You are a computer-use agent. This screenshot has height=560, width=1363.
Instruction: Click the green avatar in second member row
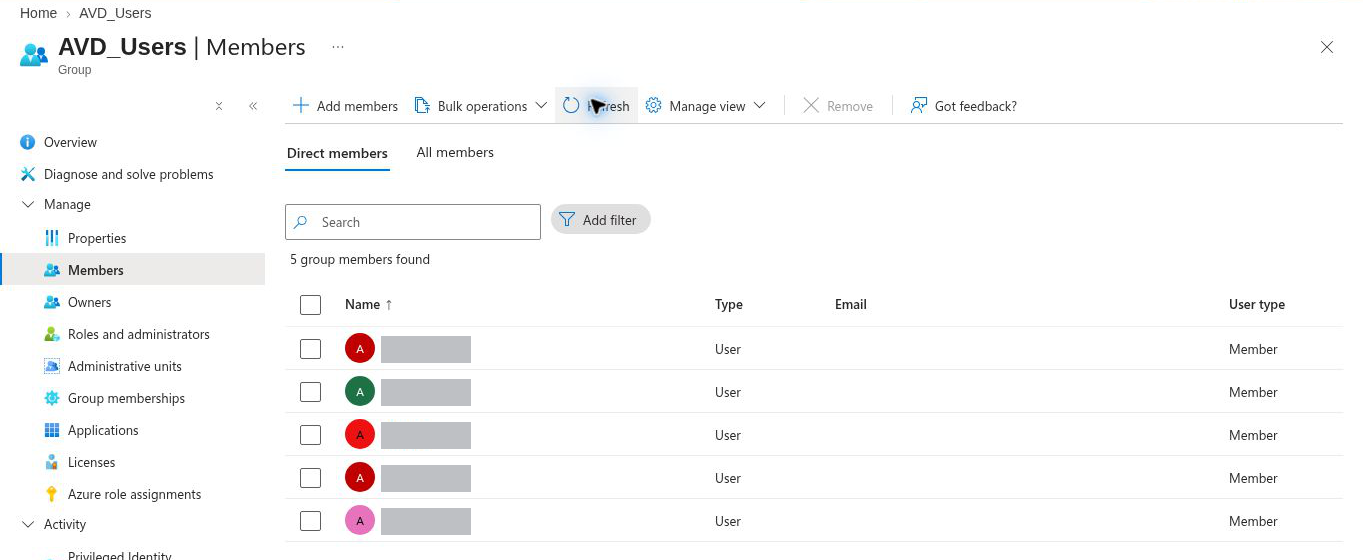click(360, 392)
